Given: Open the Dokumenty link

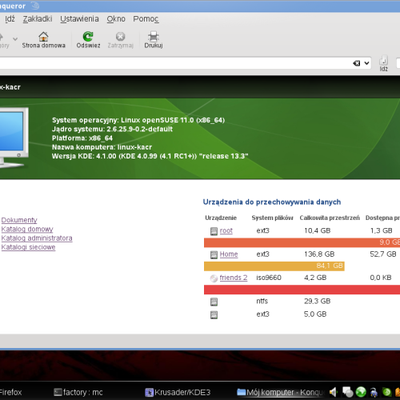Looking at the screenshot, I should pos(19,220).
